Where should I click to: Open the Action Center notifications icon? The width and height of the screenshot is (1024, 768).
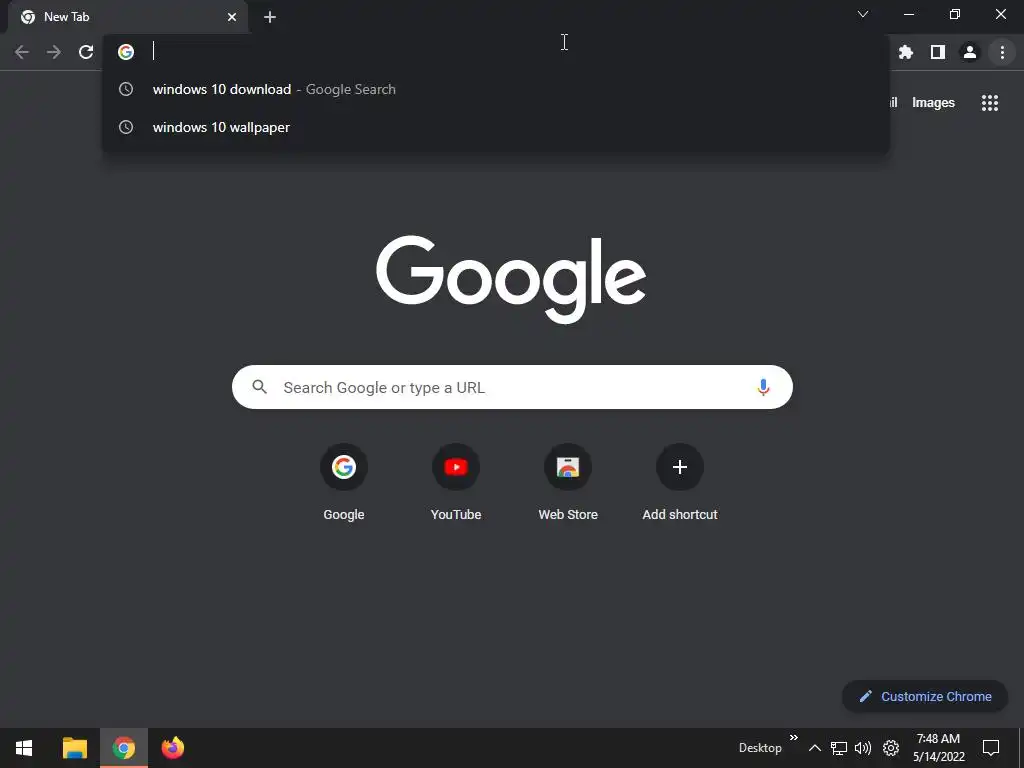pos(991,748)
